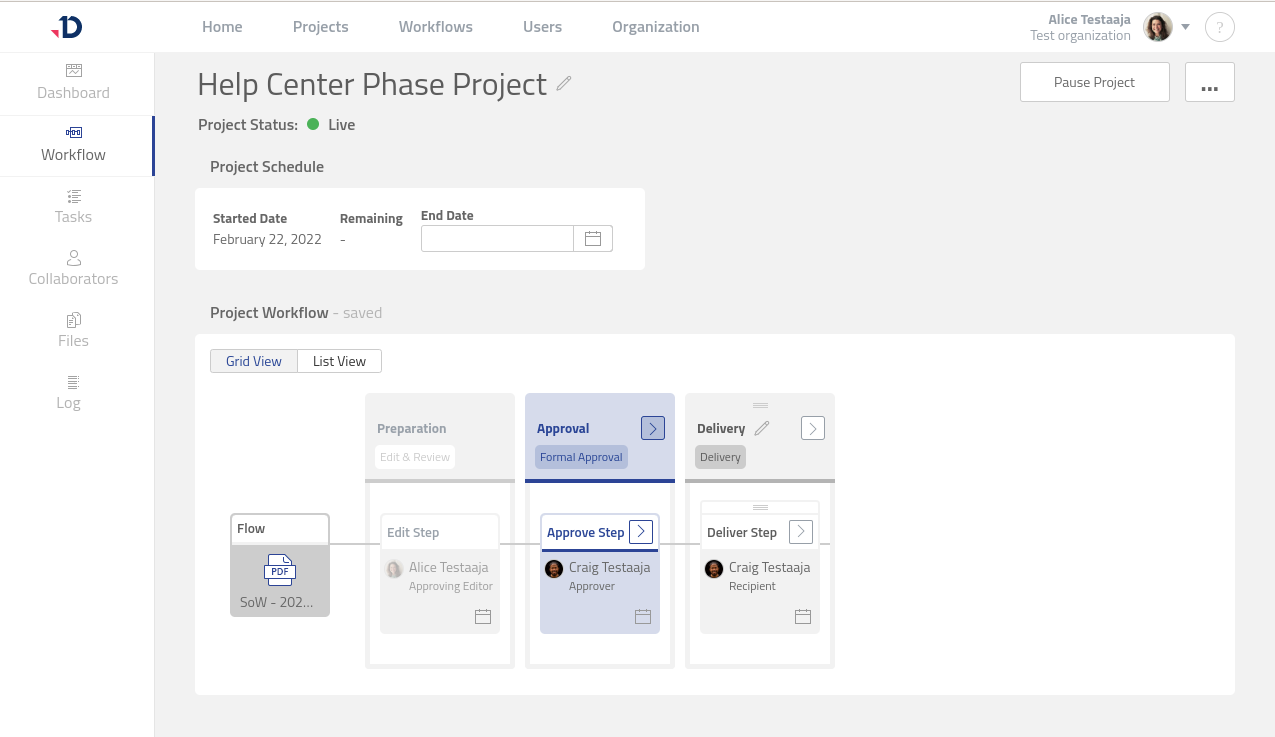Open calendar on Edit Step card
Image resolution: width=1275 pixels, height=737 pixels.
pyautogui.click(x=483, y=616)
